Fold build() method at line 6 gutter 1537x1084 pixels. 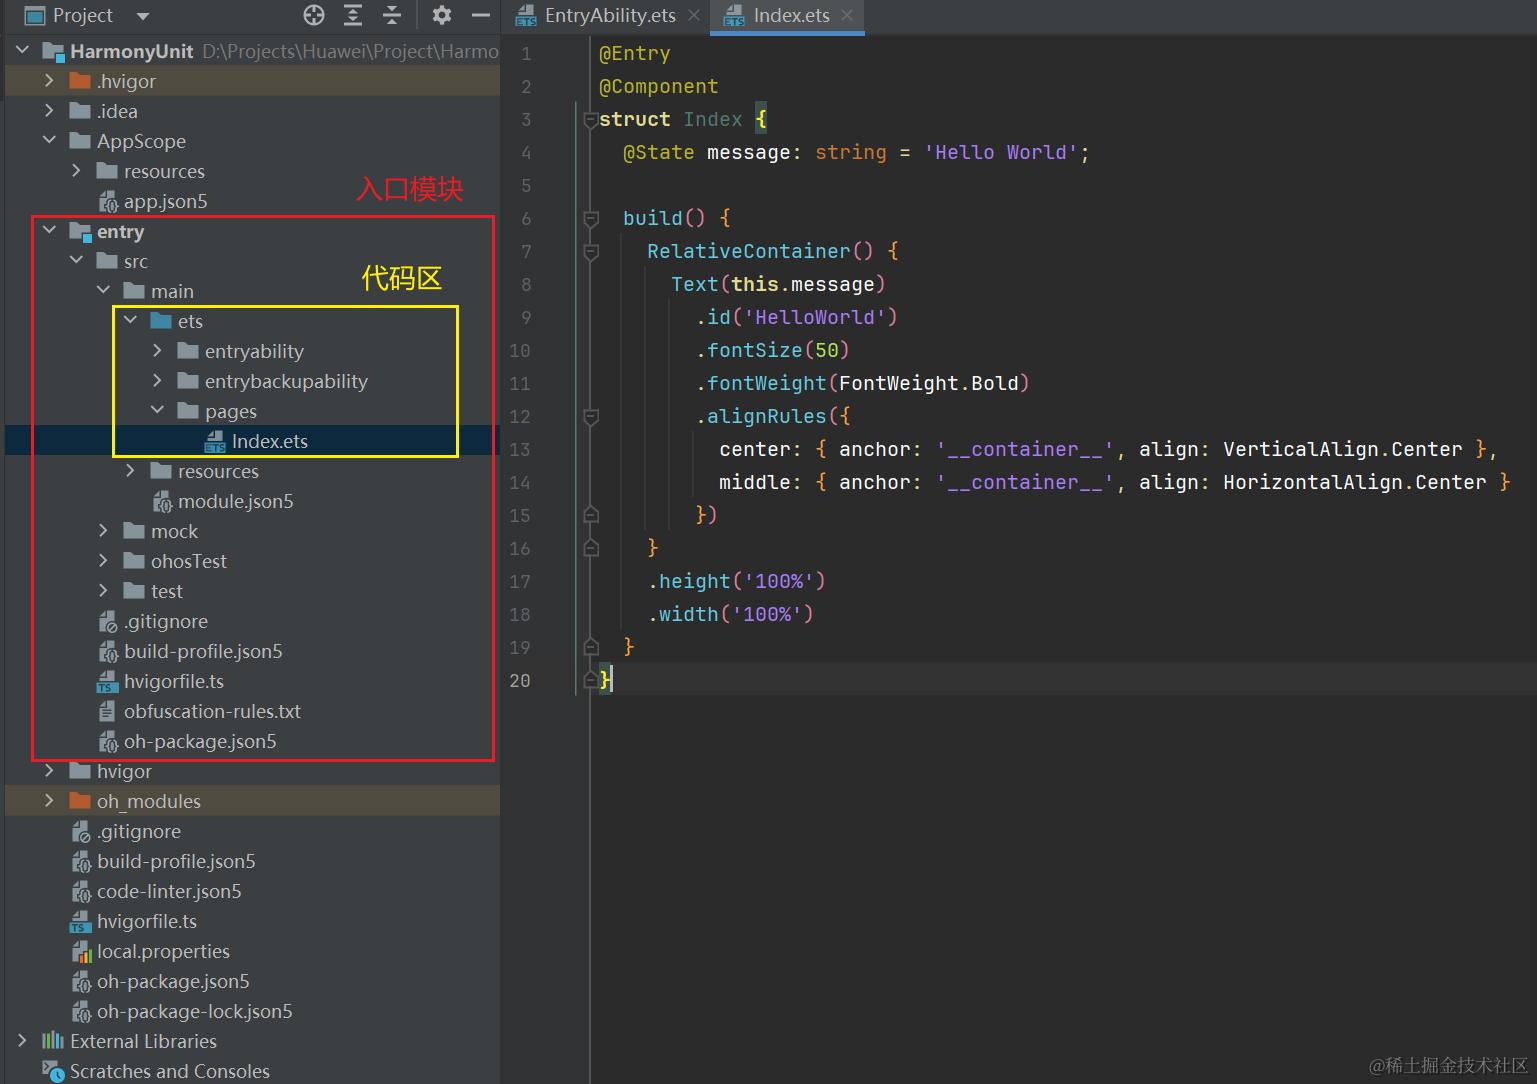click(590, 218)
